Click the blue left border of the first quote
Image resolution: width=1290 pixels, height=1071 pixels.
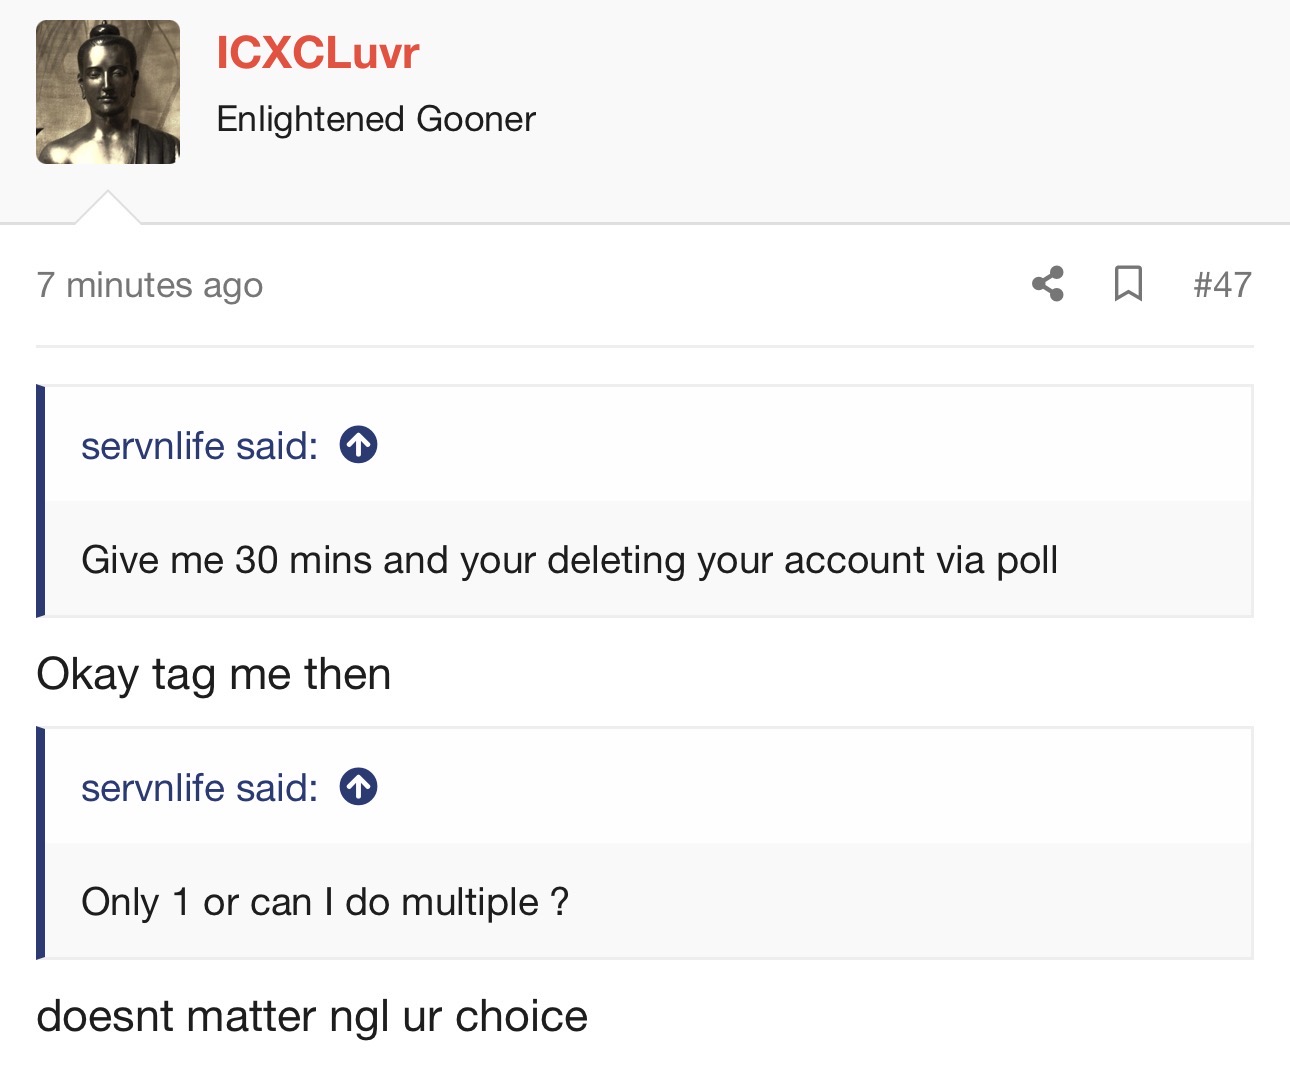tap(40, 501)
